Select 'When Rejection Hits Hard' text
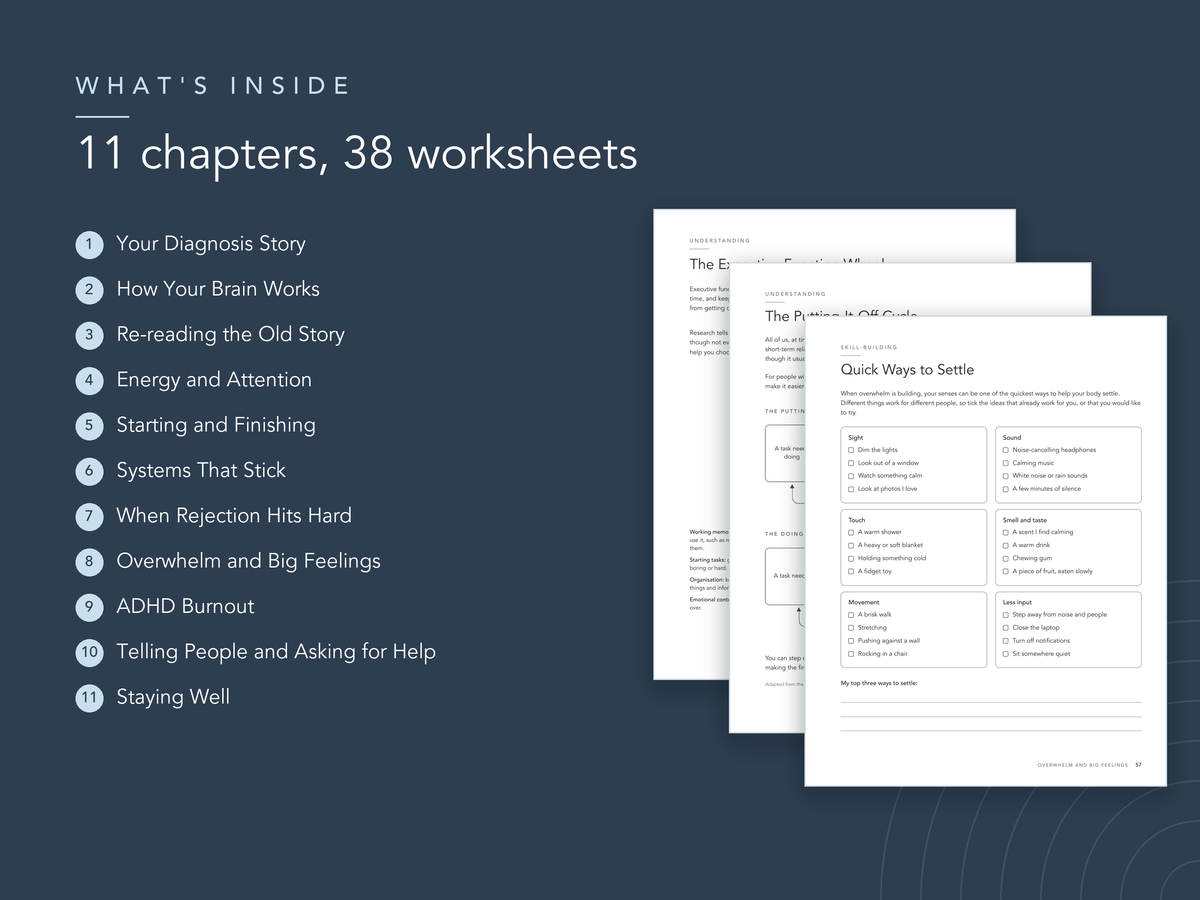The height and width of the screenshot is (900, 1200). click(234, 516)
